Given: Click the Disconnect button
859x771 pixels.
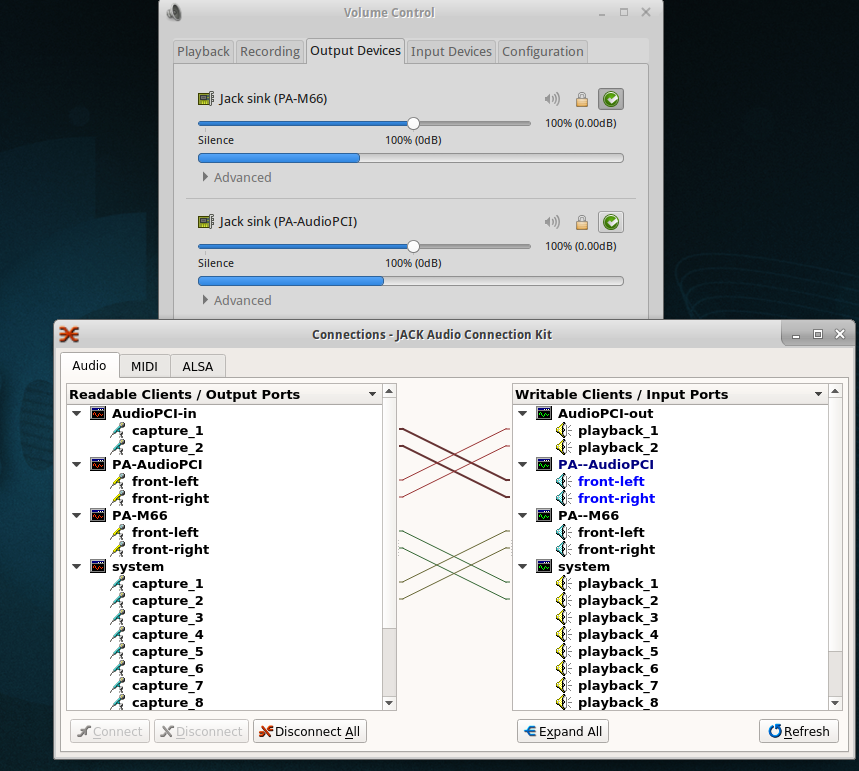Looking at the screenshot, I should coord(202,732).
